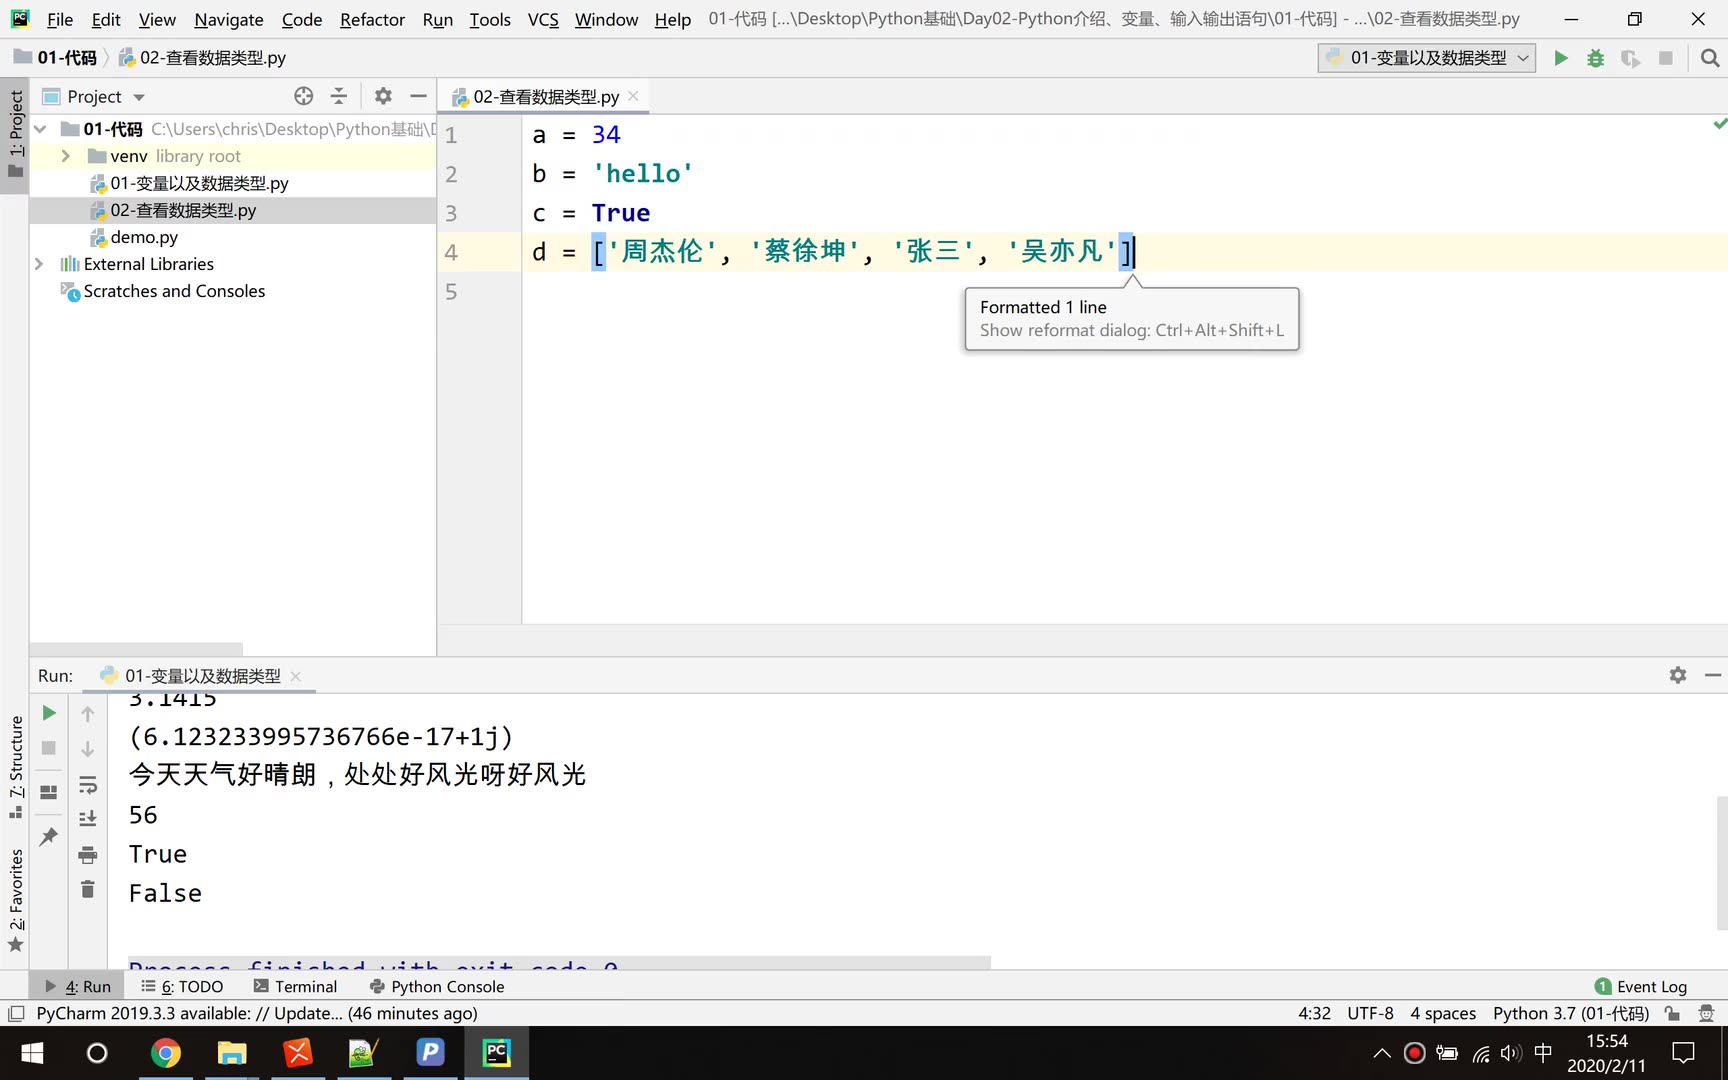Open Windows notification center
Screen dimensions: 1728x1080
pos(1684,1053)
